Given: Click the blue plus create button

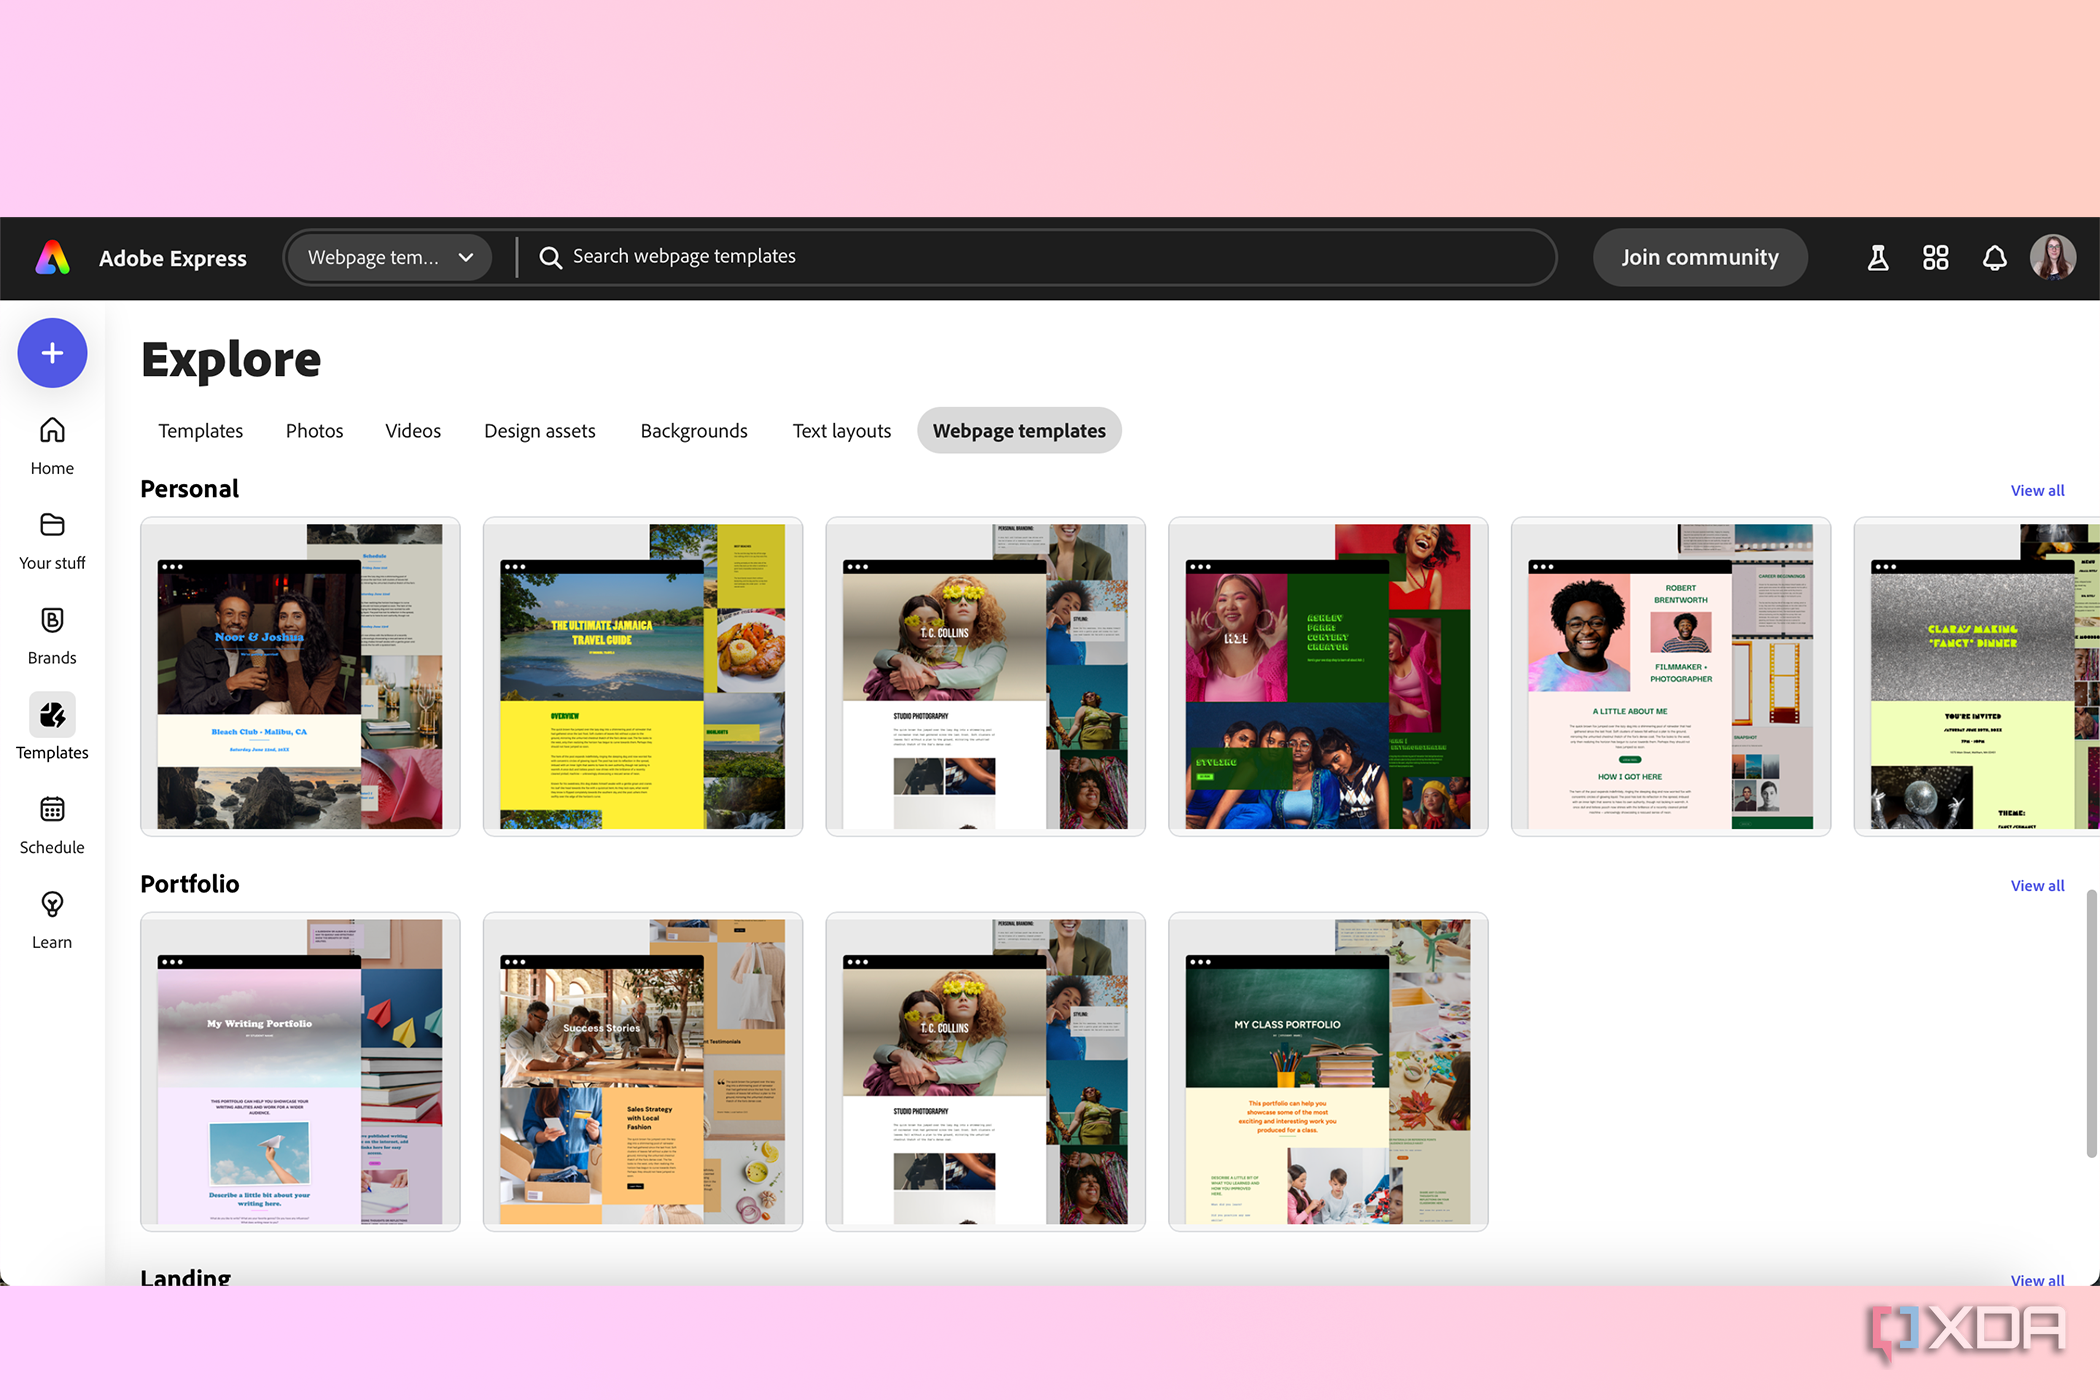Looking at the screenshot, I should [x=52, y=353].
